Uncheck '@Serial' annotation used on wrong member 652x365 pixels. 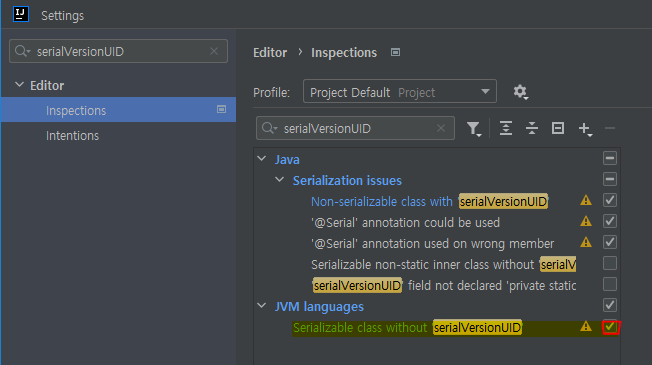610,242
